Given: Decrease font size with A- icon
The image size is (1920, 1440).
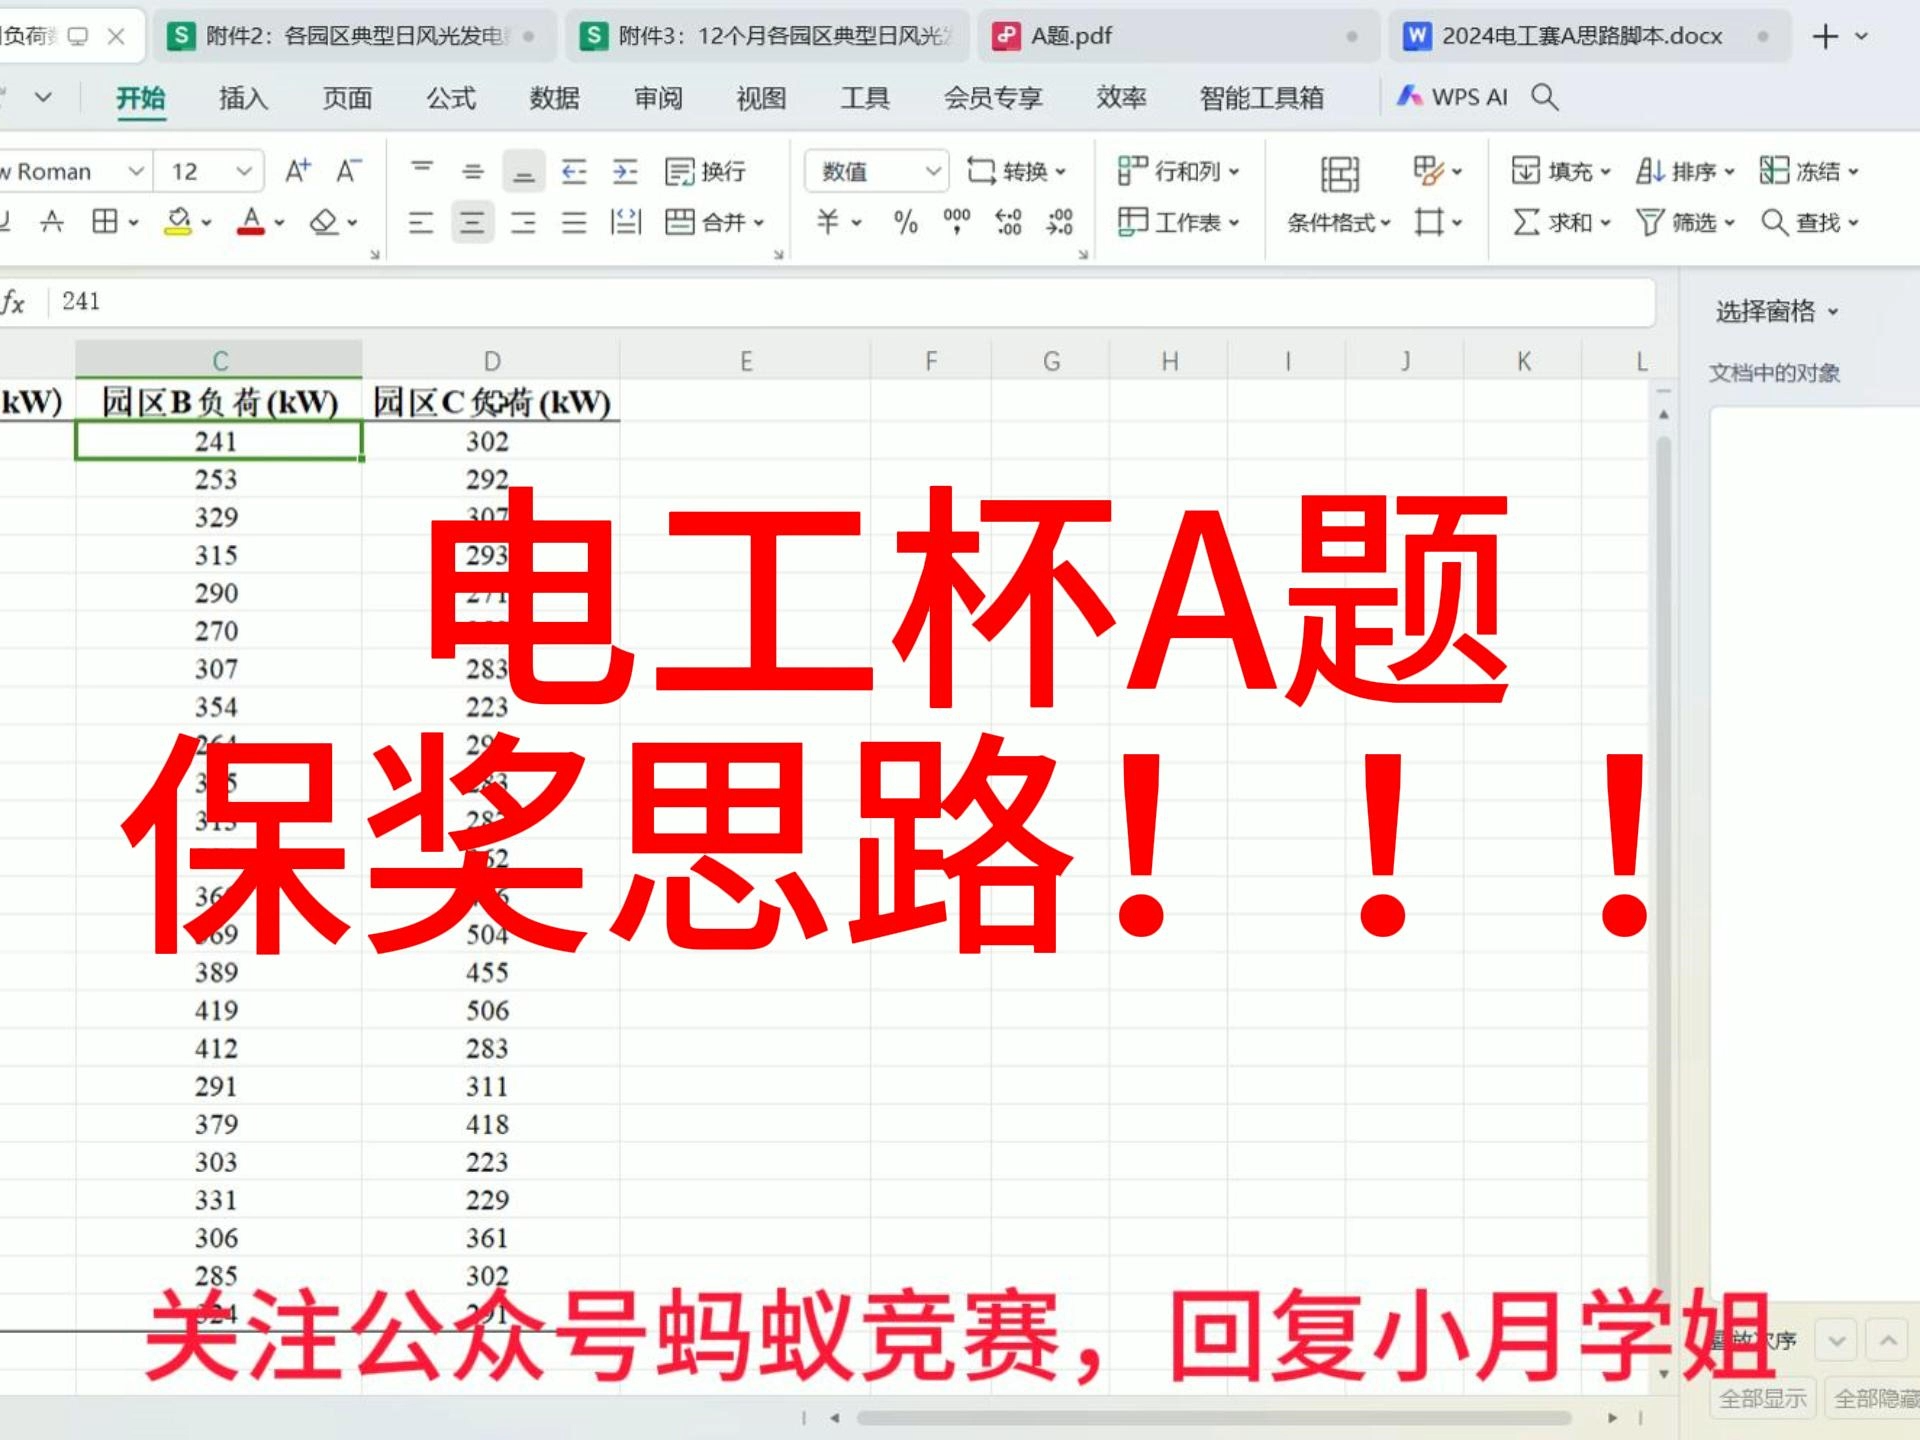Looking at the screenshot, I should [348, 171].
